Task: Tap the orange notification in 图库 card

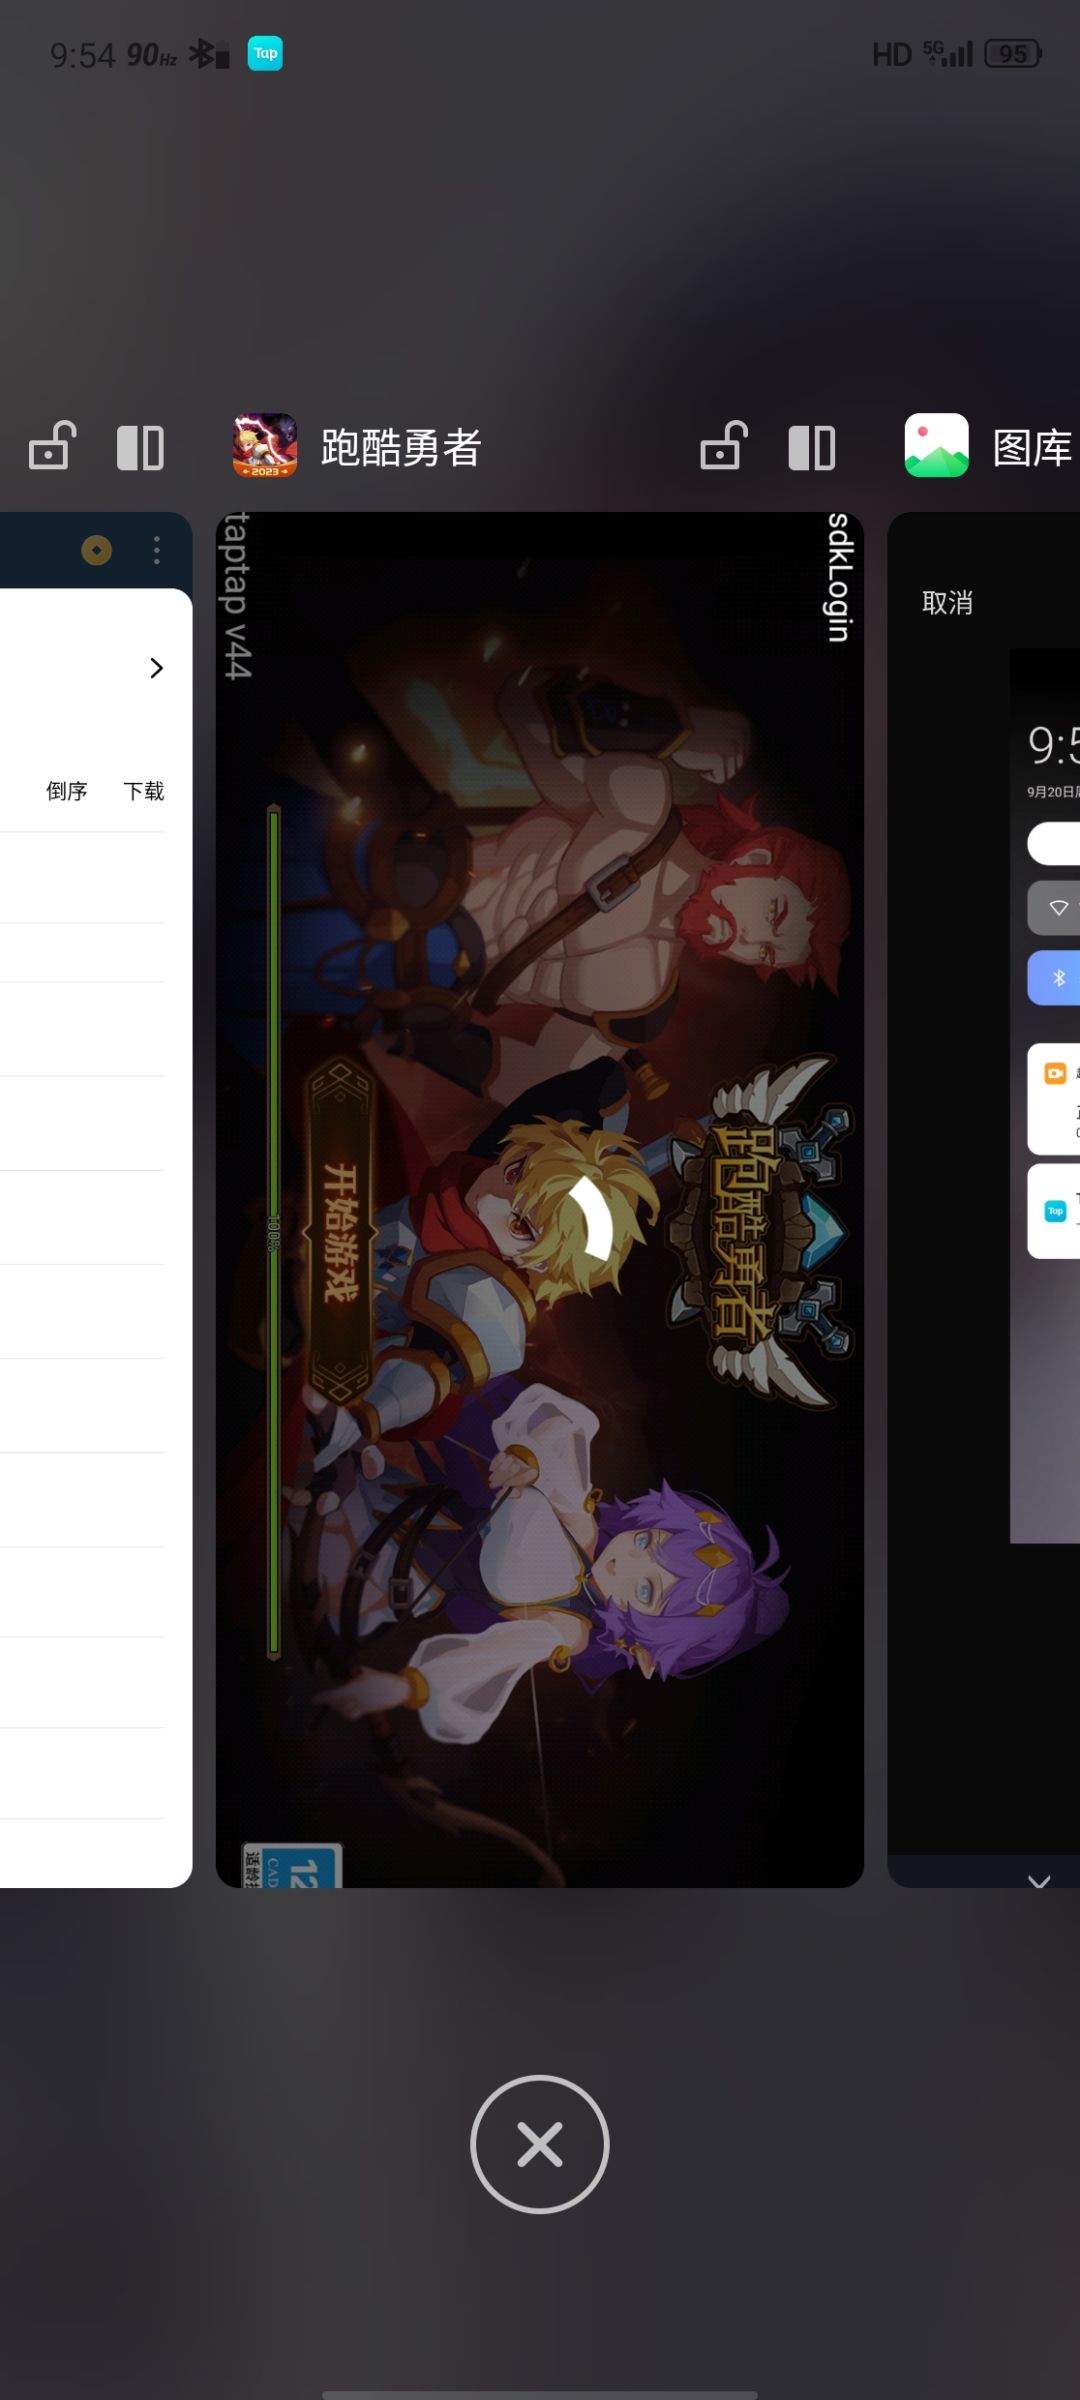Action: pos(1054,1098)
